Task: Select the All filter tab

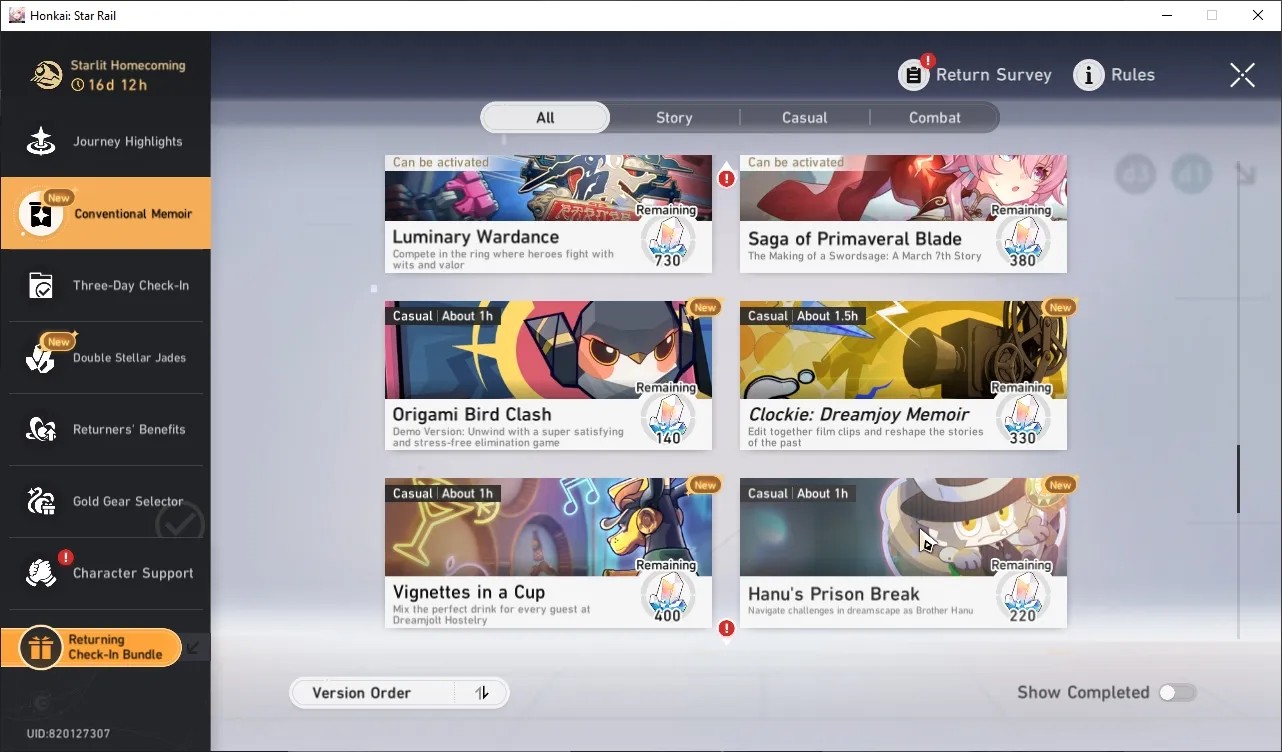Action: point(545,118)
